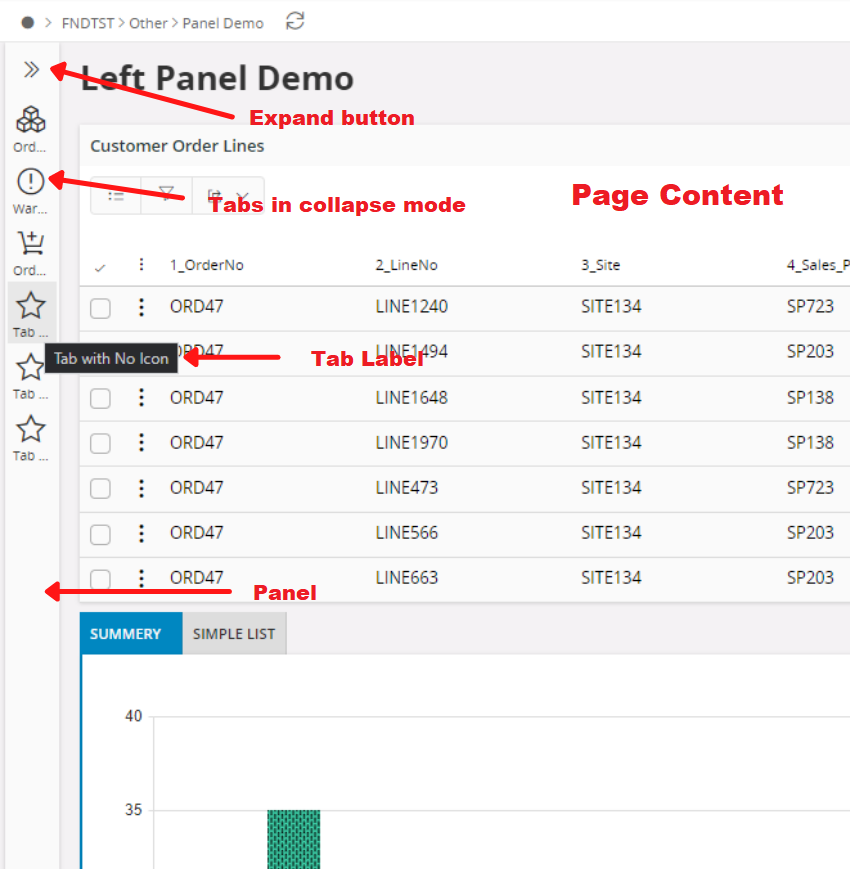Viewport: 850px width, 869px height.
Task: Expand the left panel with double chevron
Action: tap(31, 70)
